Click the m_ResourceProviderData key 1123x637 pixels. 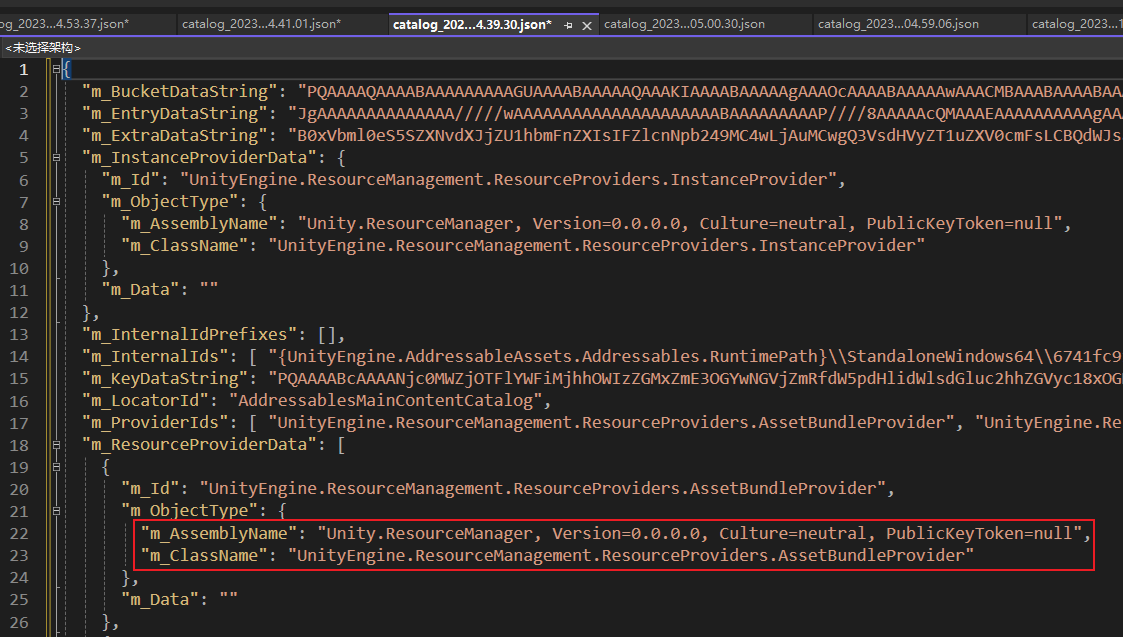click(199, 444)
